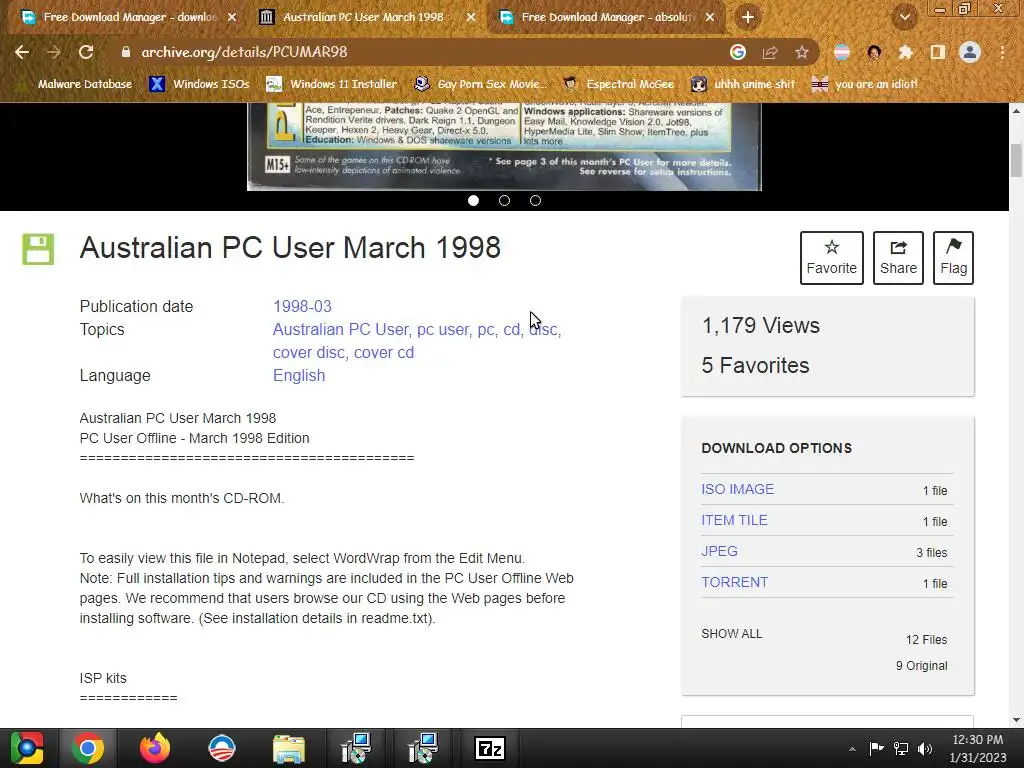Viewport: 1024px width, 768px height.
Task: Click the page vertical scrollbar thumb
Action: point(1016,160)
